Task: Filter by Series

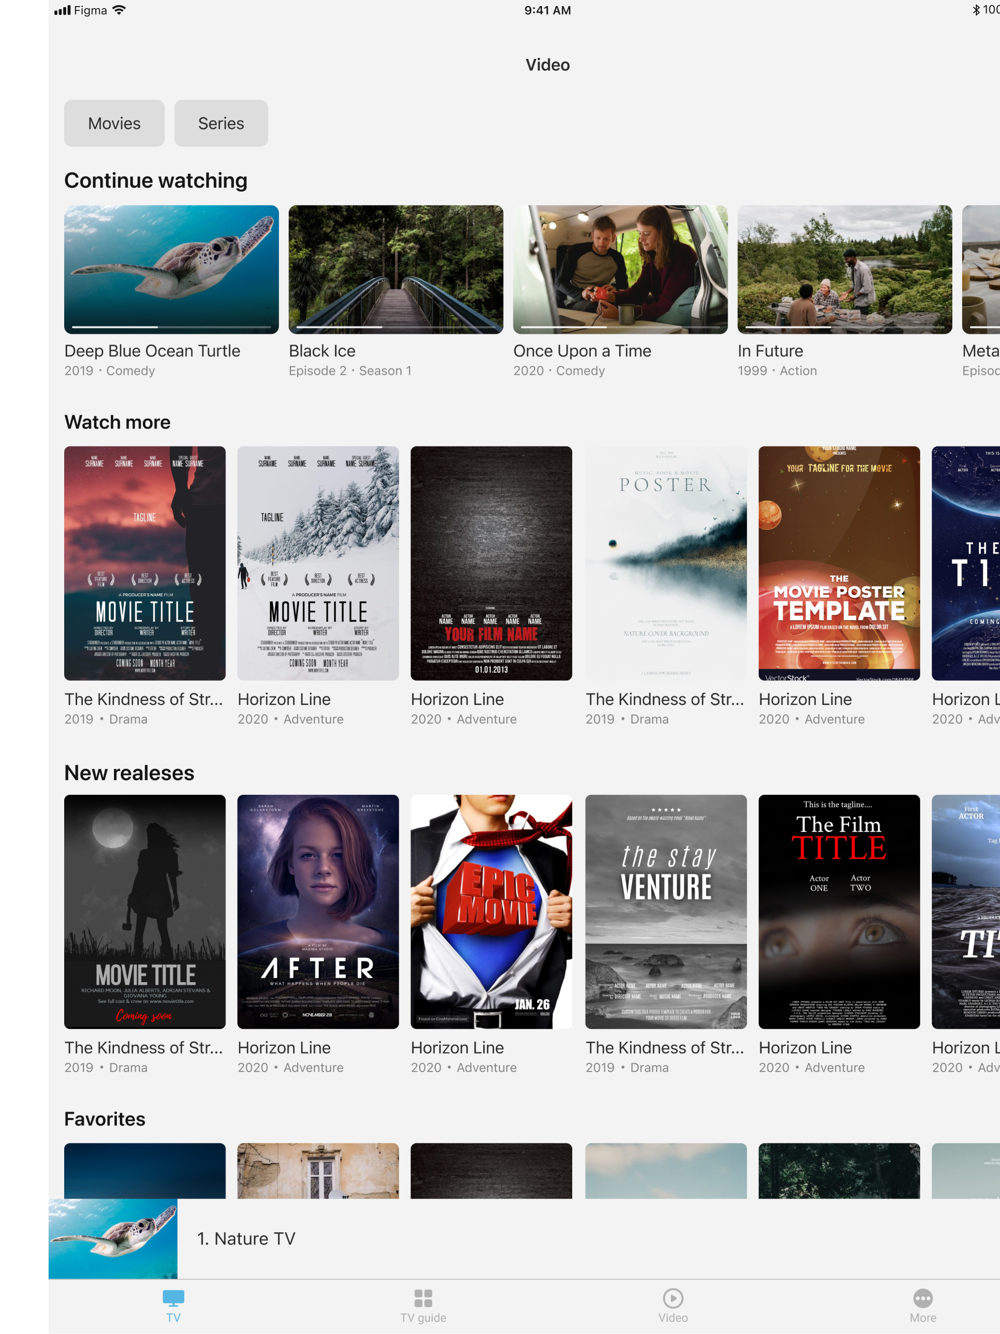Action: pos(221,123)
